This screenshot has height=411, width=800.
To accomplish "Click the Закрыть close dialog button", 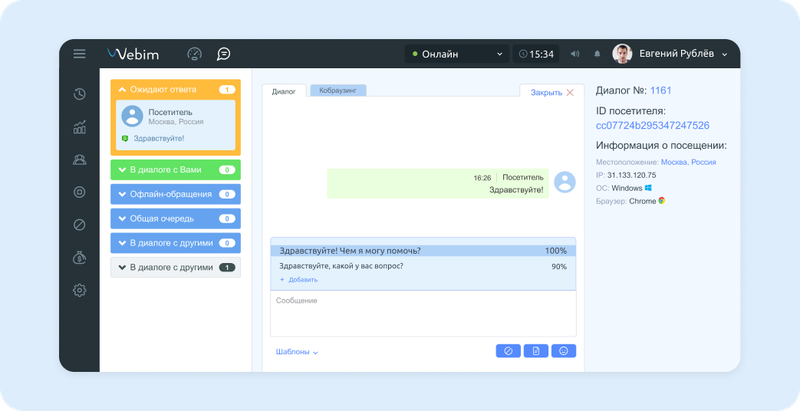I will tap(552, 92).
